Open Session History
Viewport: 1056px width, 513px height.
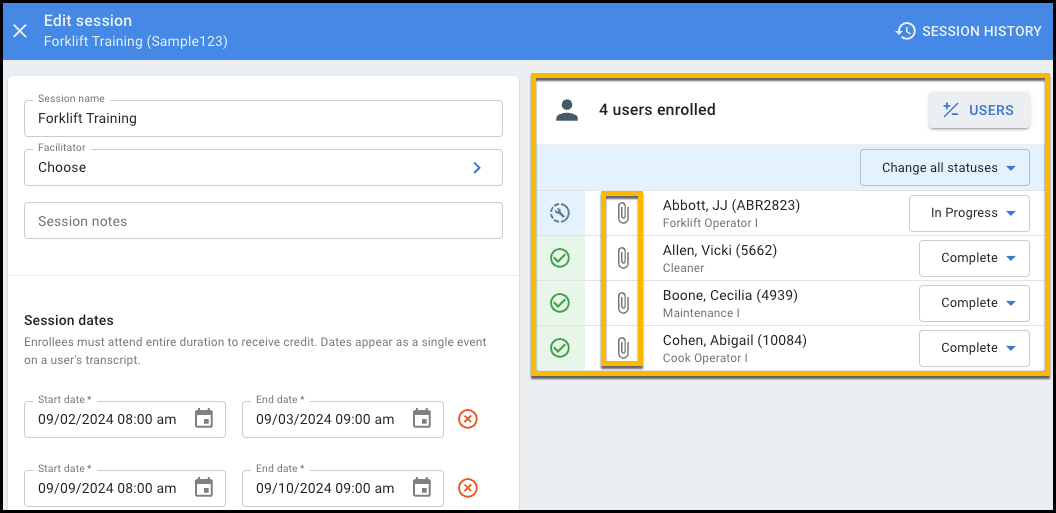(x=968, y=31)
